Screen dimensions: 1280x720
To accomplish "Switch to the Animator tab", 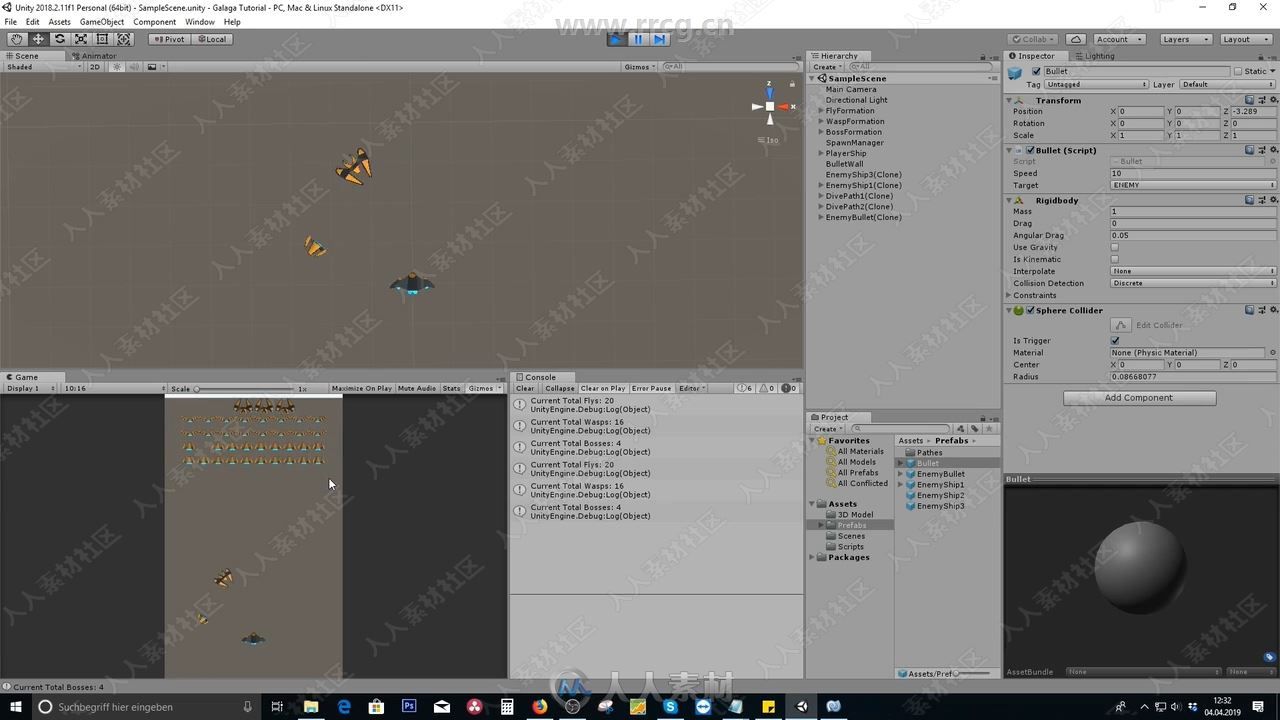I will click(94, 56).
